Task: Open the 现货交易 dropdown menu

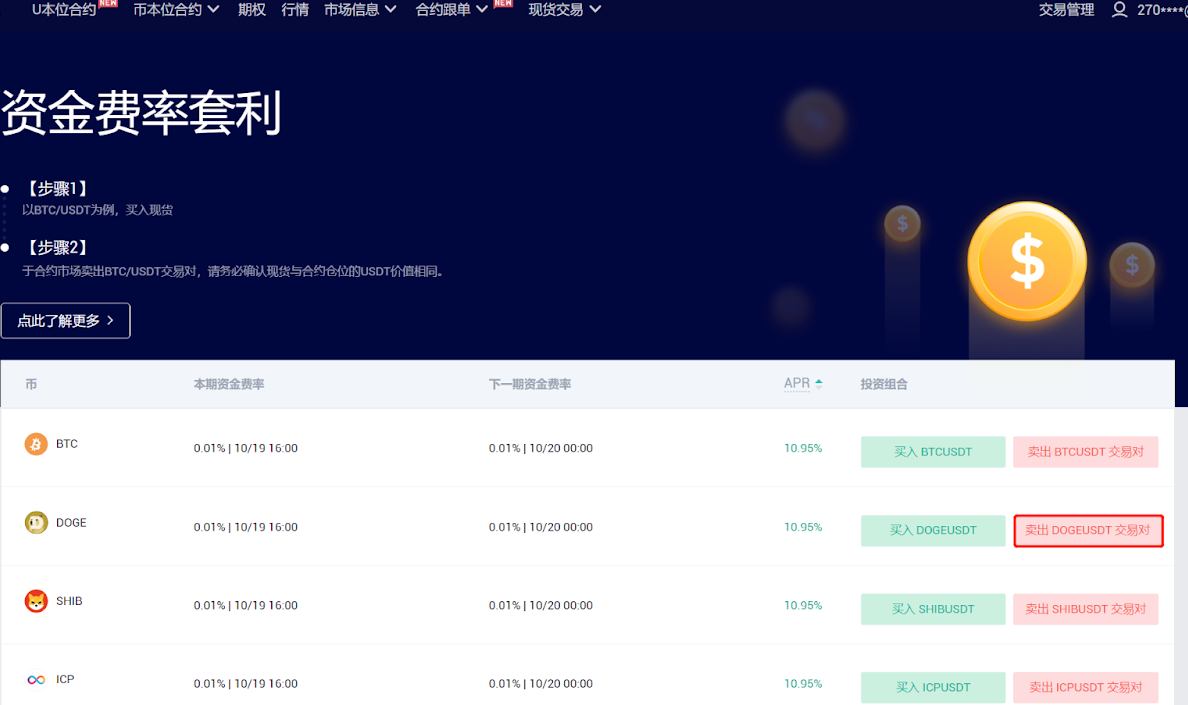Action: tap(564, 10)
